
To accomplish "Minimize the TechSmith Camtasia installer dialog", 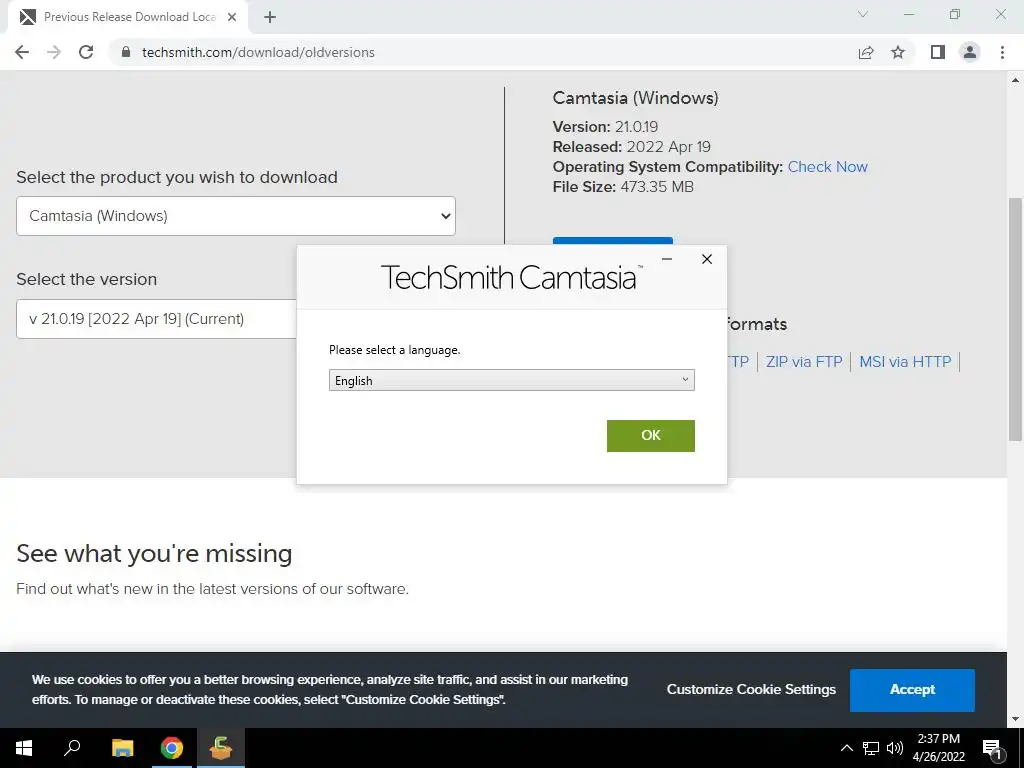I will pyautogui.click(x=667, y=259).
